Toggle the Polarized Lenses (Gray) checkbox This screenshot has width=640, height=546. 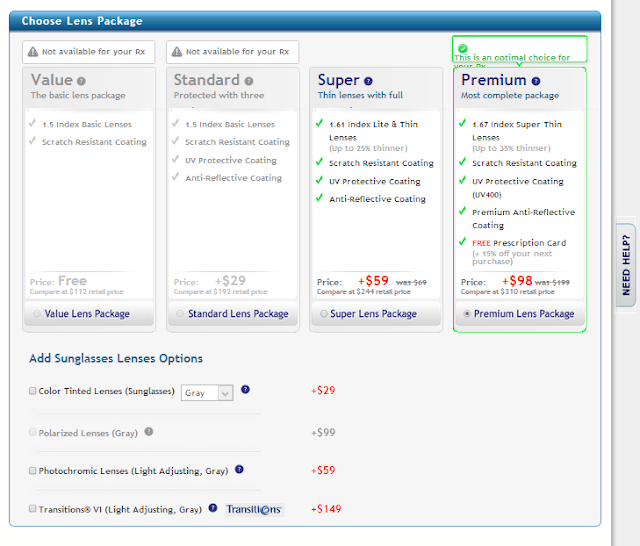[x=33, y=432]
